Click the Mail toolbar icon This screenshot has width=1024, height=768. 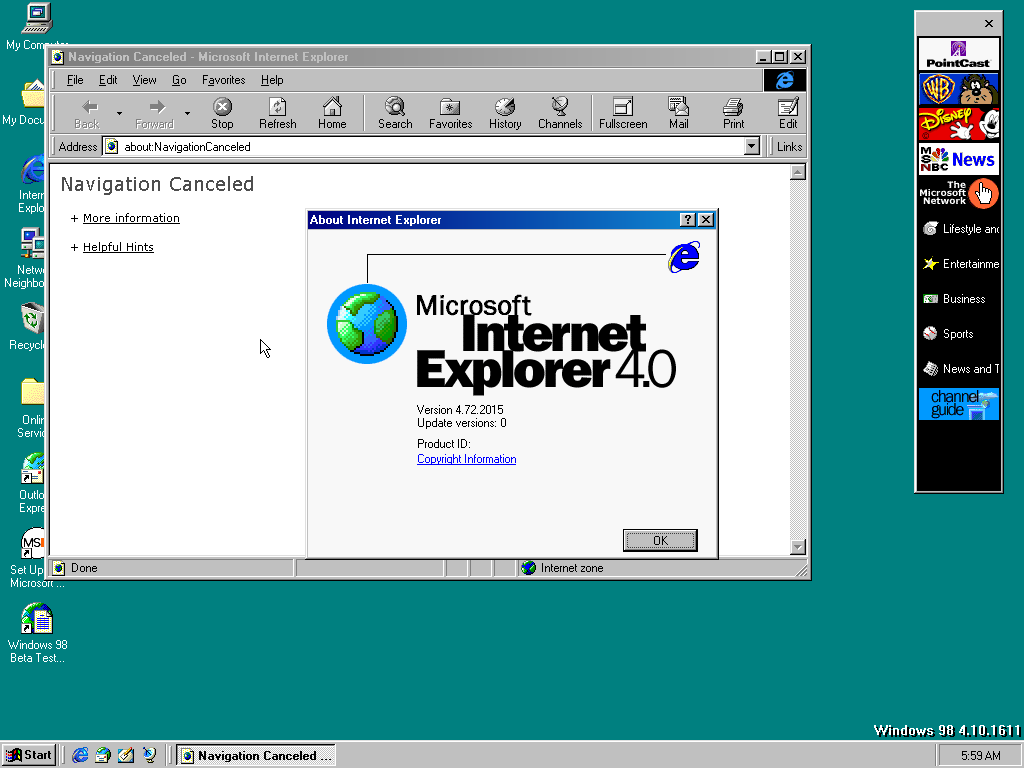tap(679, 114)
